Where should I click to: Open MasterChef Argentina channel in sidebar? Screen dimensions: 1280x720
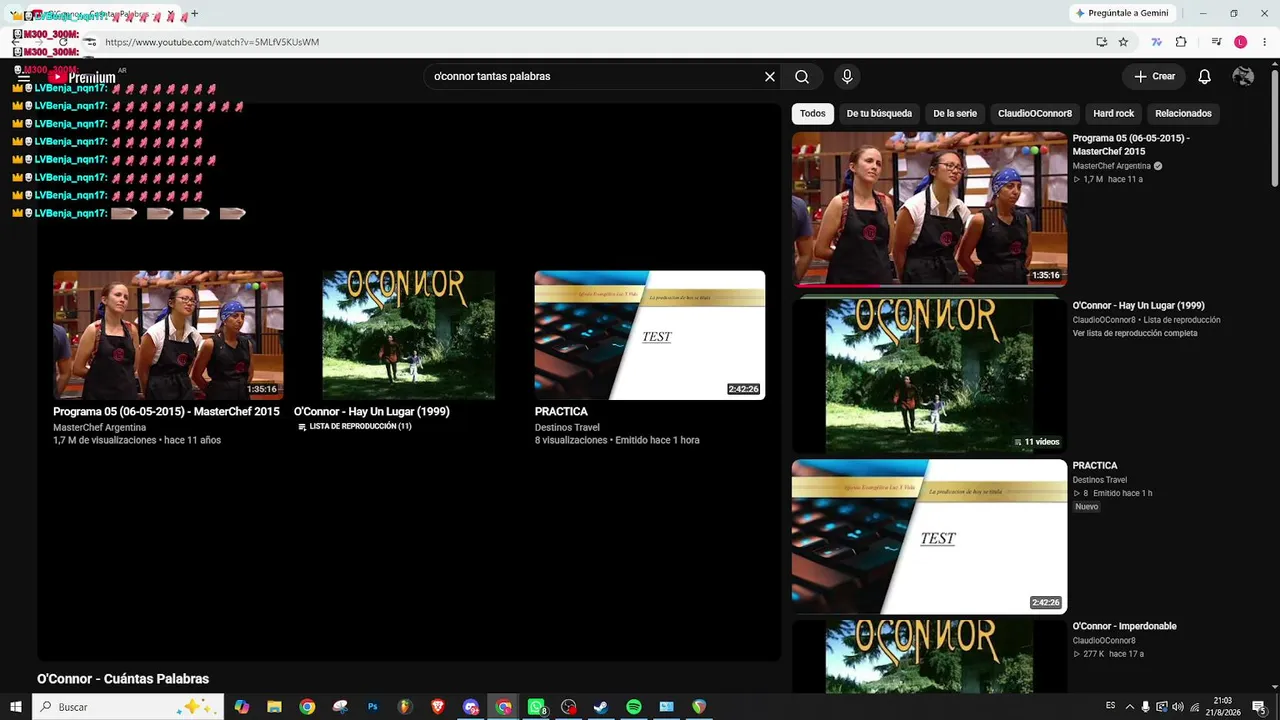[1112, 166]
